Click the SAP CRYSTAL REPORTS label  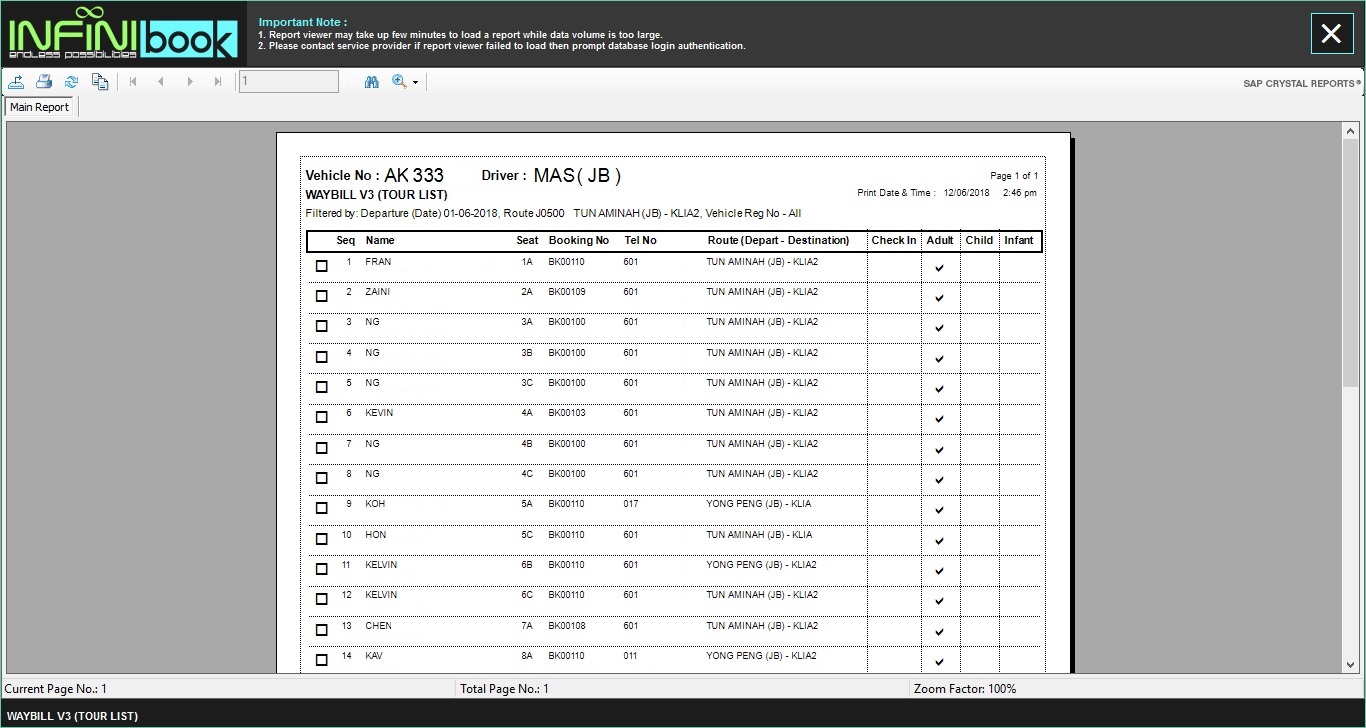click(x=1302, y=84)
